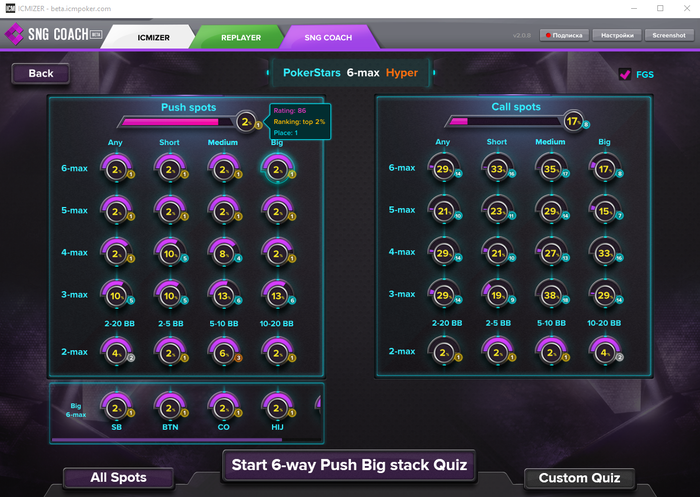The image size is (700, 497).
Task: Select Call 5-max Any stack gauge
Action: pyautogui.click(x=445, y=210)
